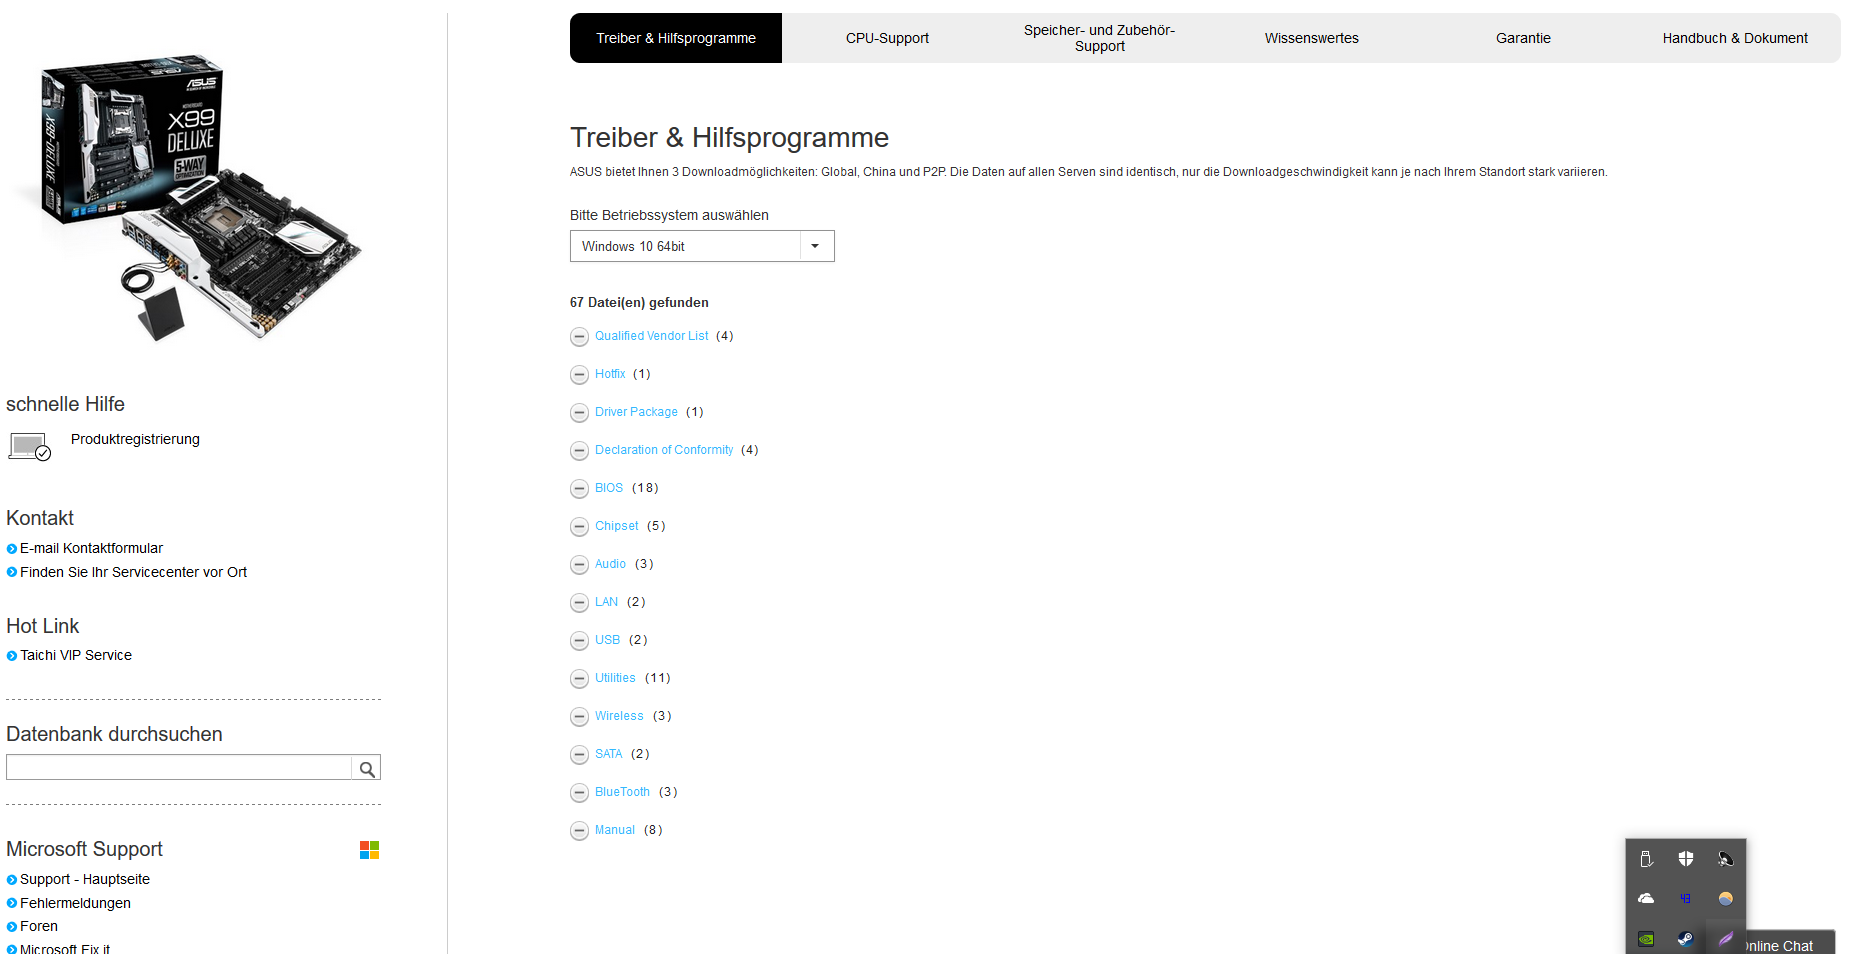Screen dimensions: 1858x954
Task: Toggle the Chipset section minus icon
Action: click(579, 527)
